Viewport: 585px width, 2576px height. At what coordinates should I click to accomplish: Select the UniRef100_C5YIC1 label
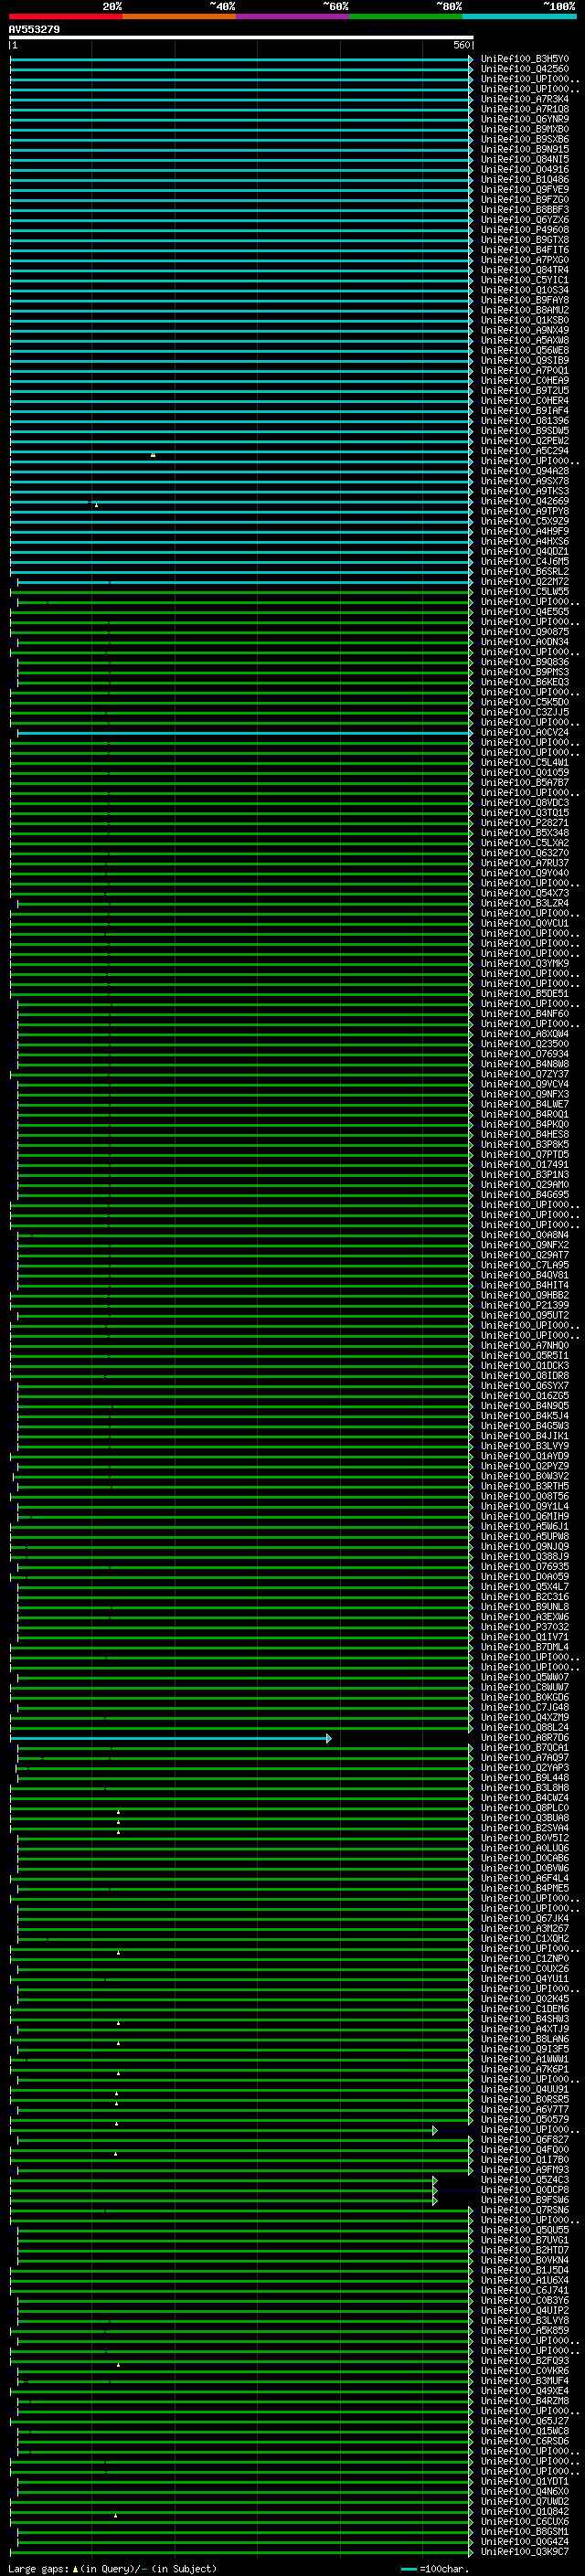(524, 280)
